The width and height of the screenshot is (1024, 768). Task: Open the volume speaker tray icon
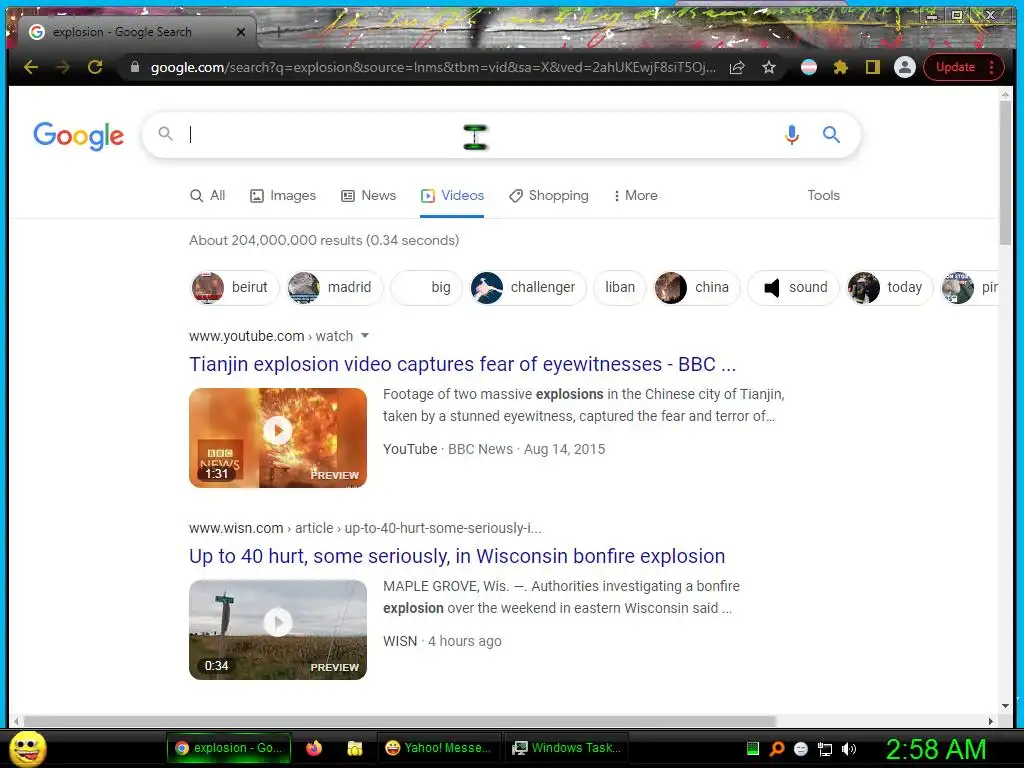click(849, 749)
